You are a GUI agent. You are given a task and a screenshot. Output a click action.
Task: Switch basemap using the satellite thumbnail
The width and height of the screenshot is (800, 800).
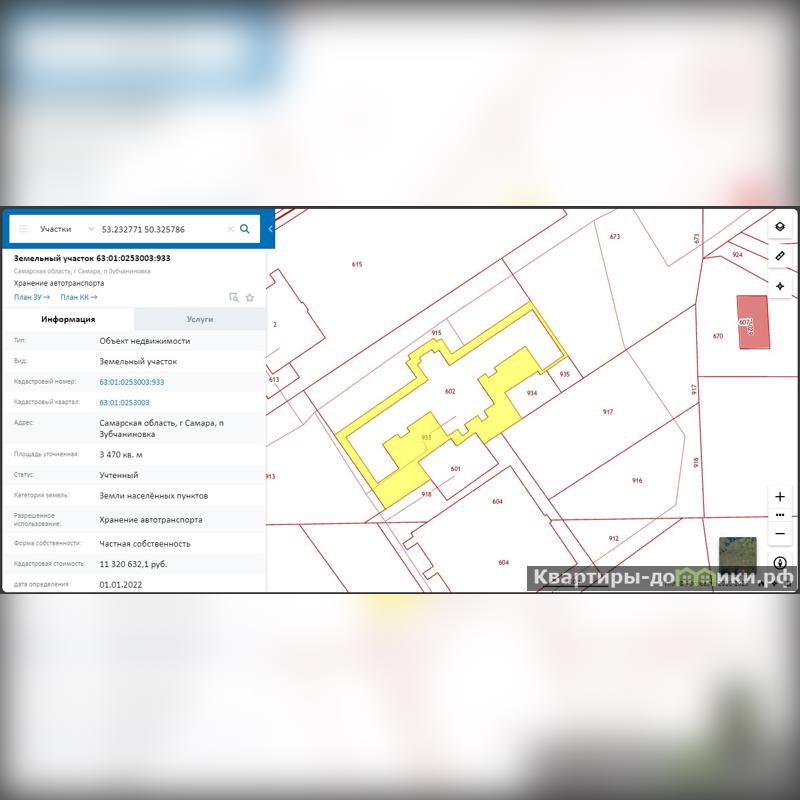pos(737,556)
